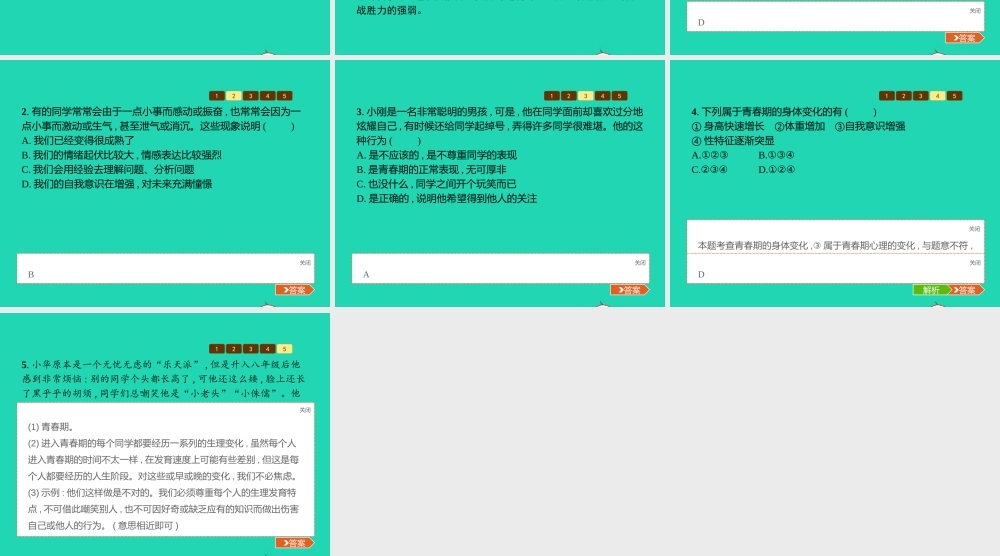
Task: Open page tab 1 on the question 2 slide
Action: pyautogui.click(x=217, y=96)
